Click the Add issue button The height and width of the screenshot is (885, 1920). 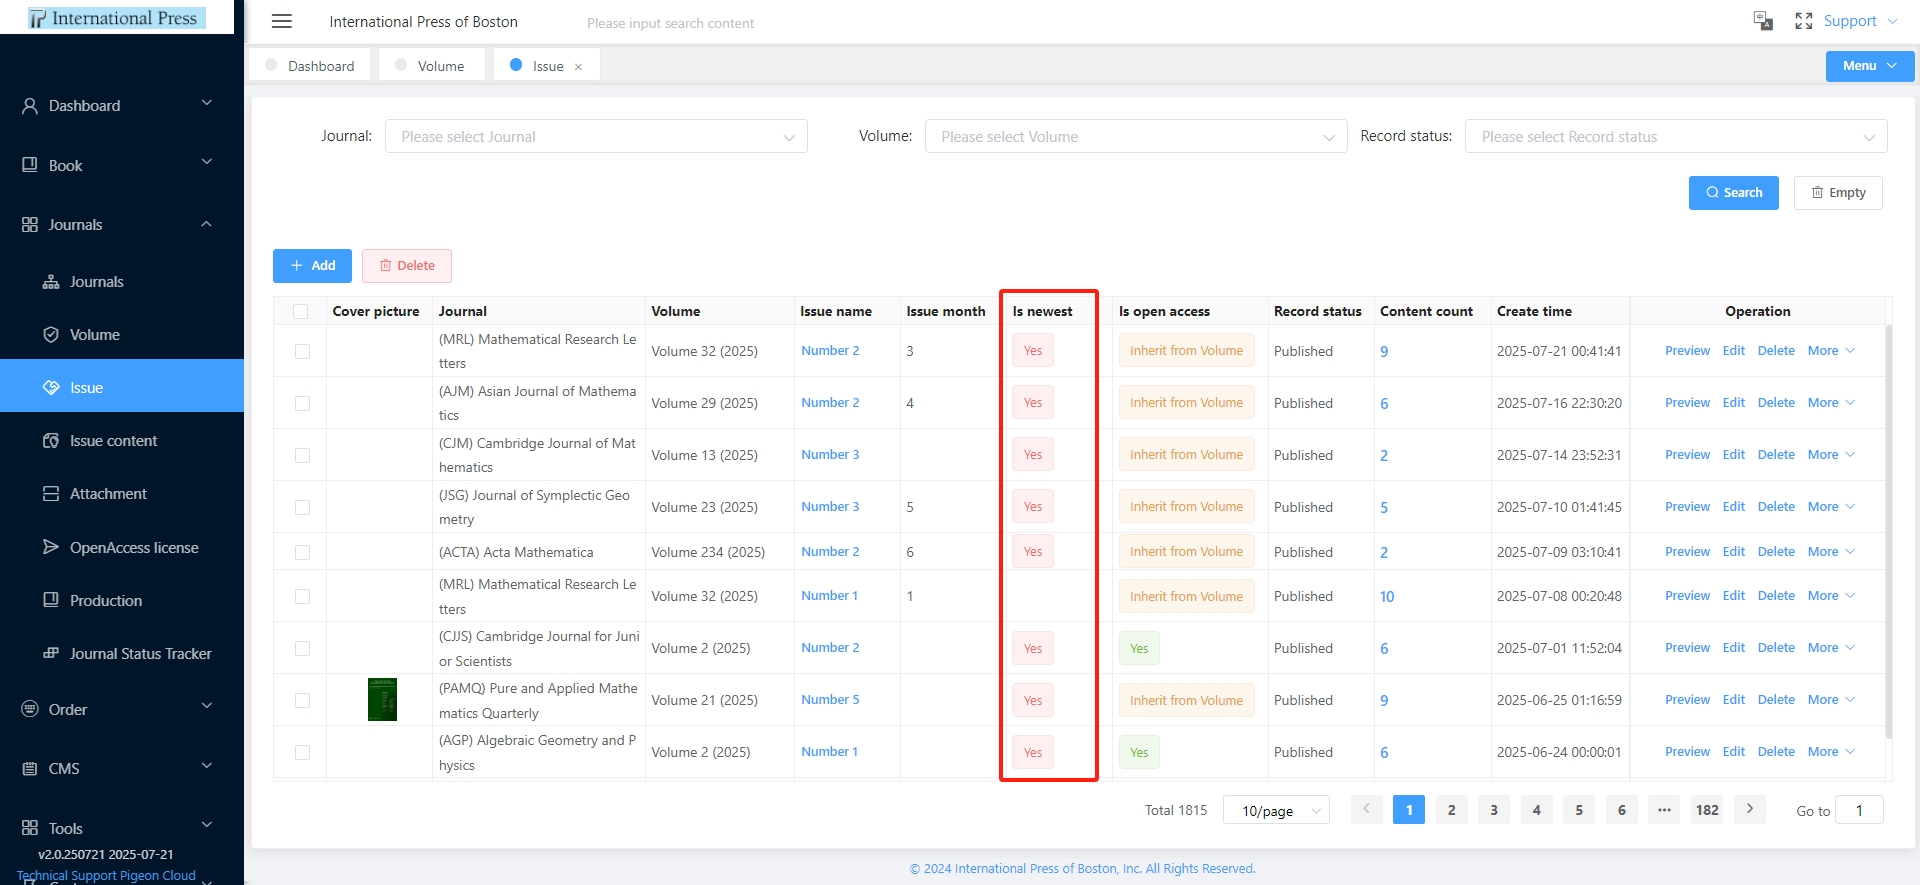tap(312, 266)
